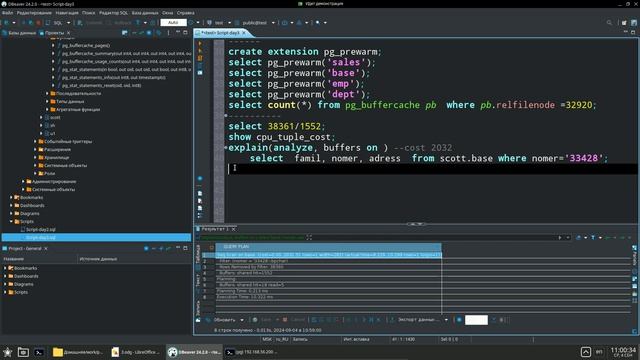Expand the Агрегатные функции folder
This screenshot has width=640, height=360.
pyautogui.click(x=47, y=109)
